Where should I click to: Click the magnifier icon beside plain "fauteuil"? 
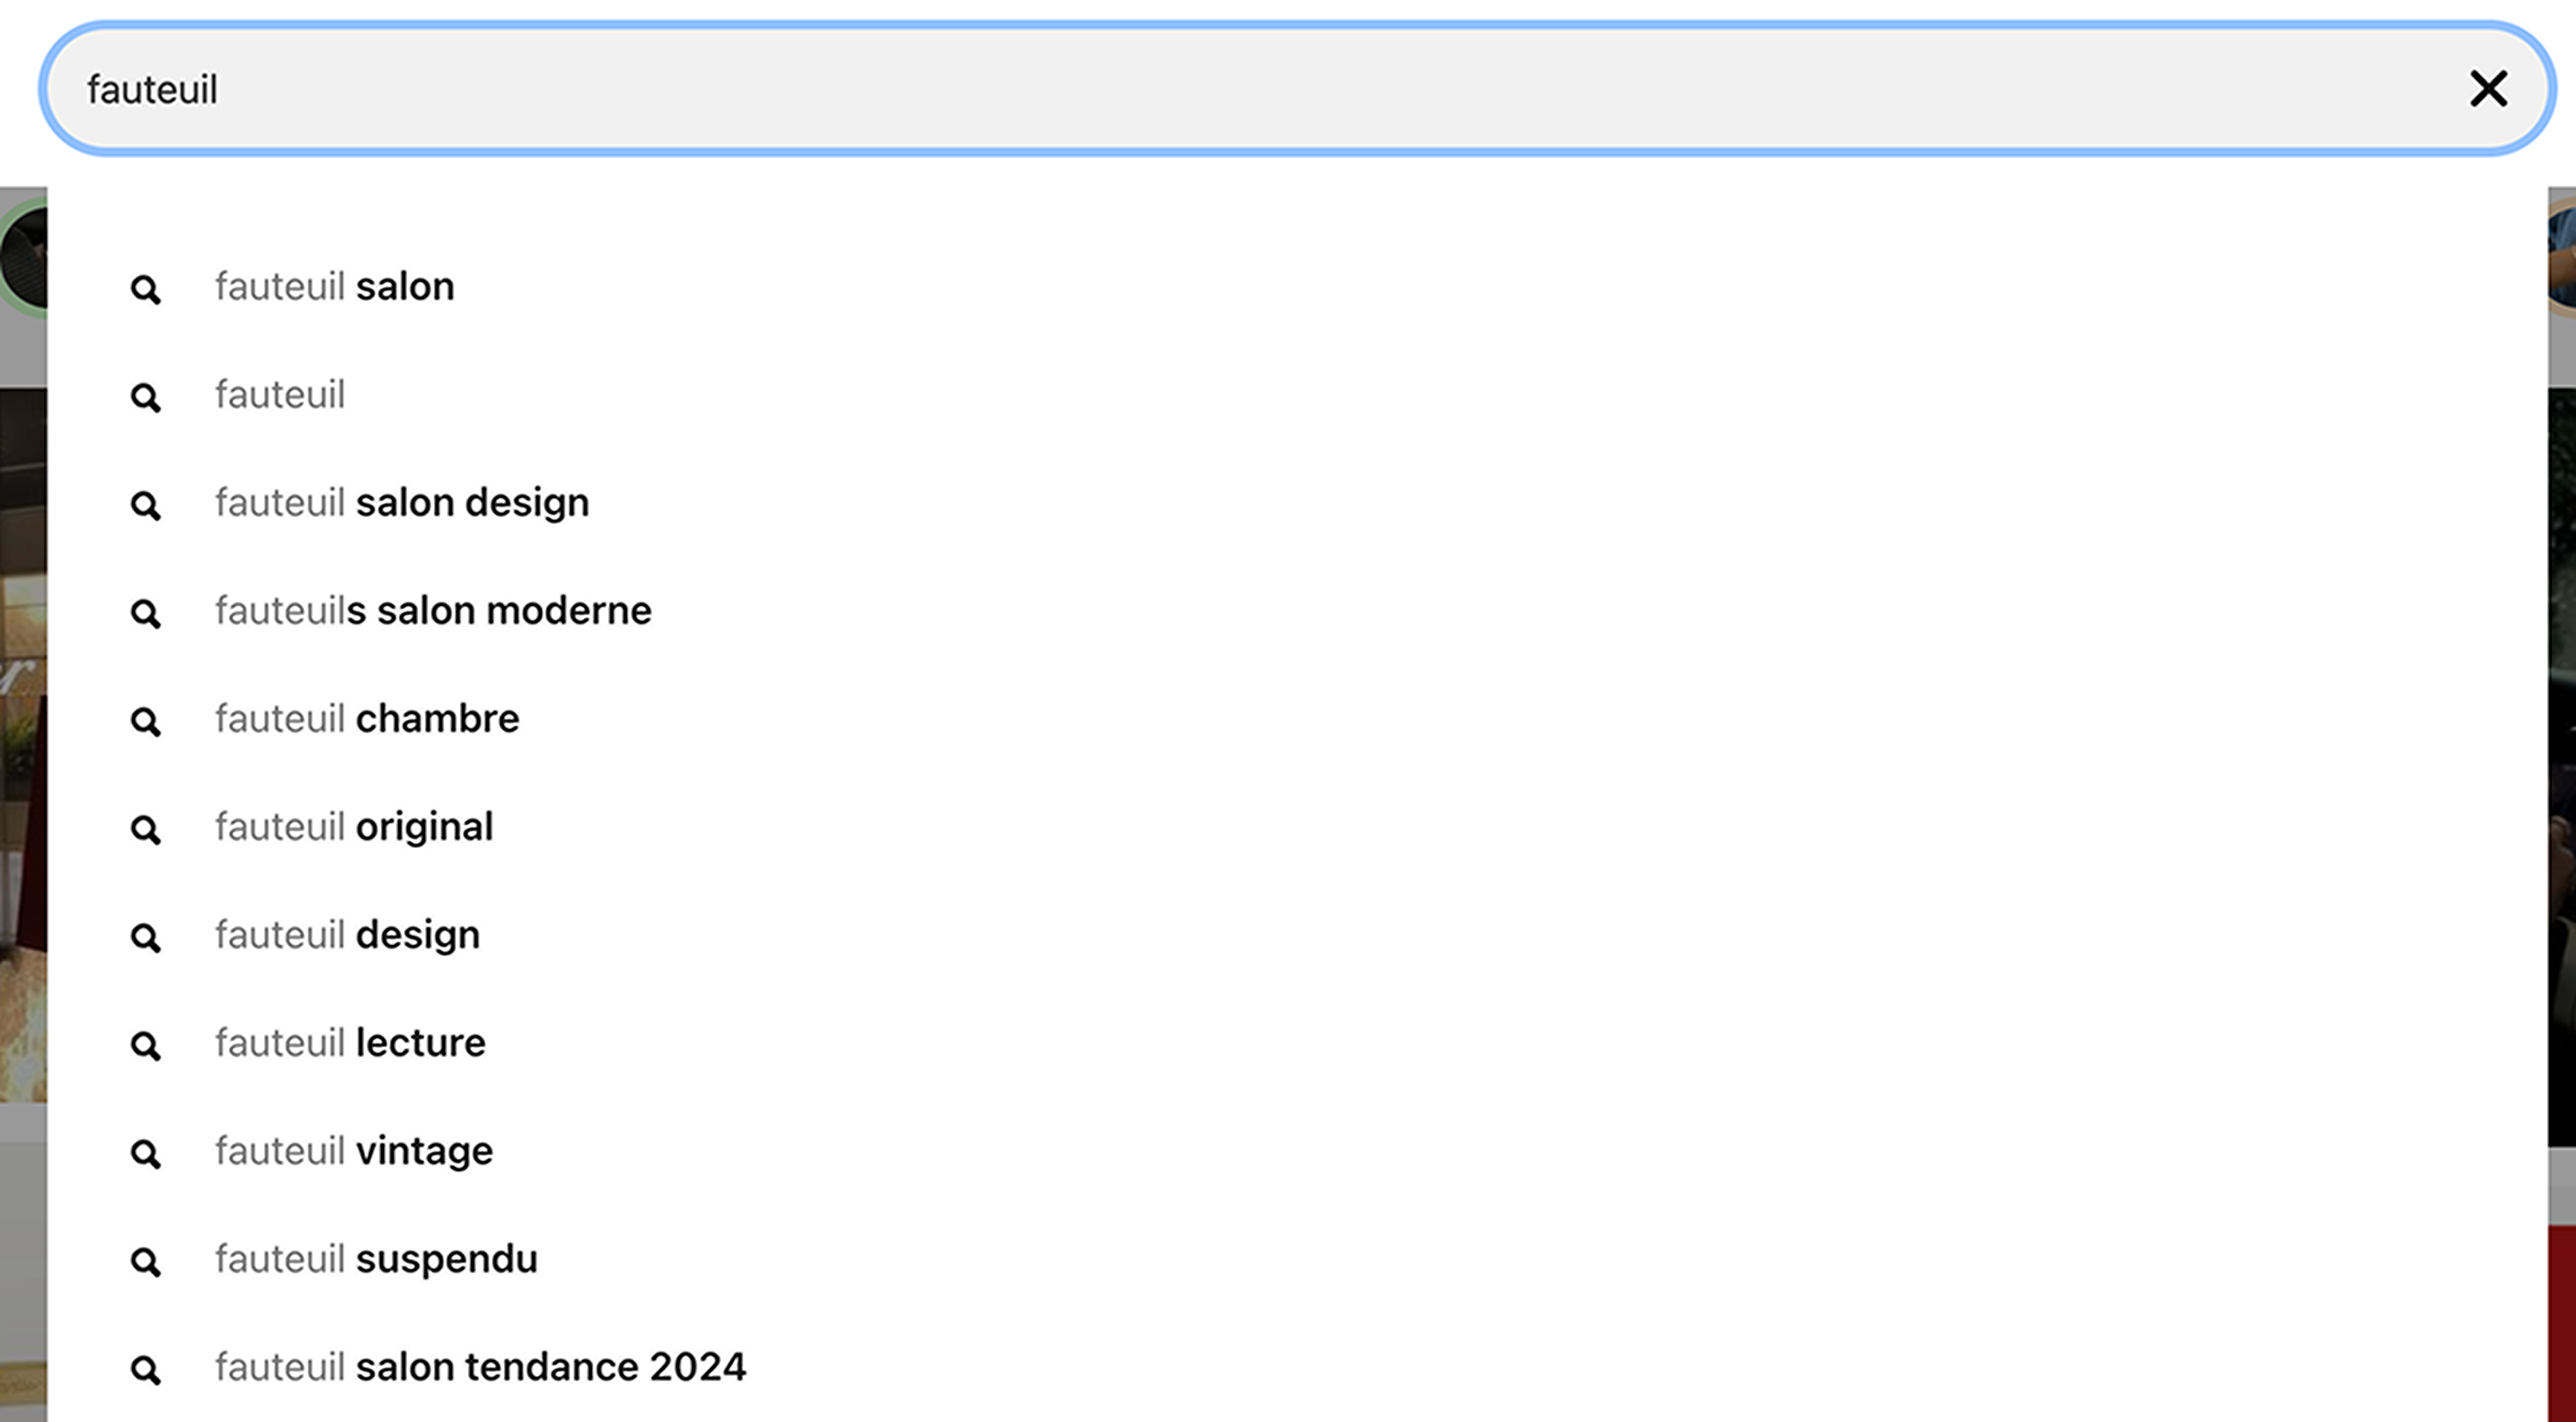[146, 398]
